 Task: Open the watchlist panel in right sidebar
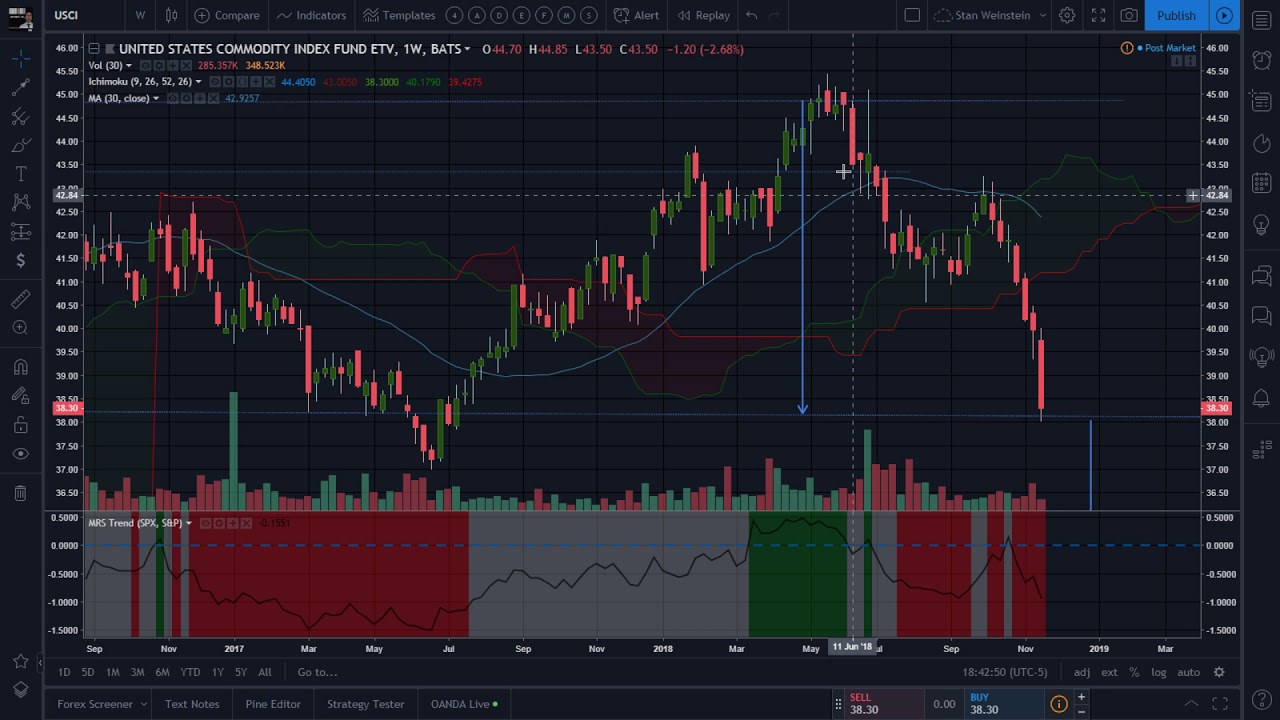(1261, 20)
